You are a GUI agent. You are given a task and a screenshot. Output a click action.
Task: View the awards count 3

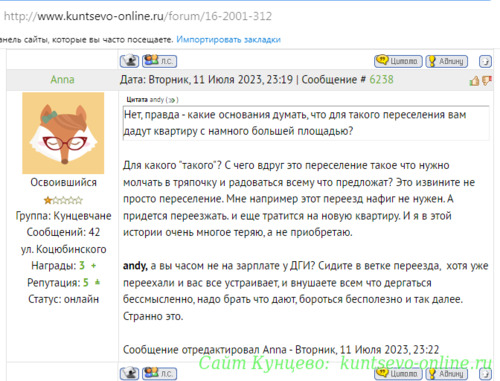82,266
